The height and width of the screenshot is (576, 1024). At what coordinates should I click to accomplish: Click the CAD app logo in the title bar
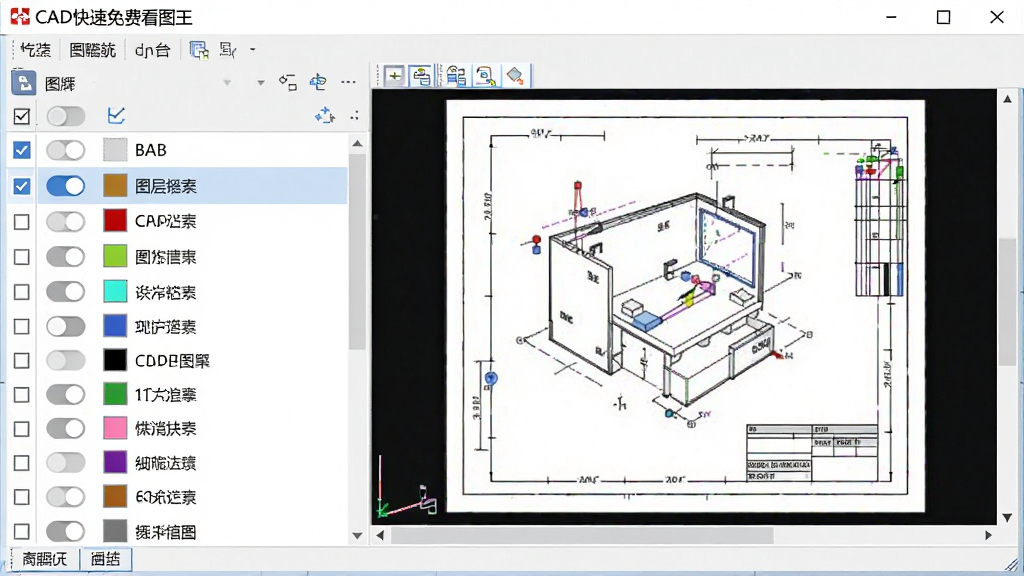click(20, 16)
